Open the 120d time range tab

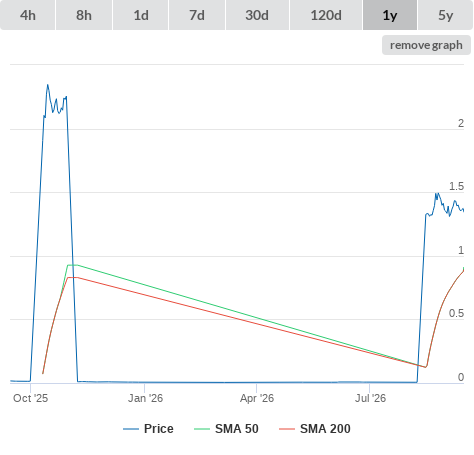point(326,15)
